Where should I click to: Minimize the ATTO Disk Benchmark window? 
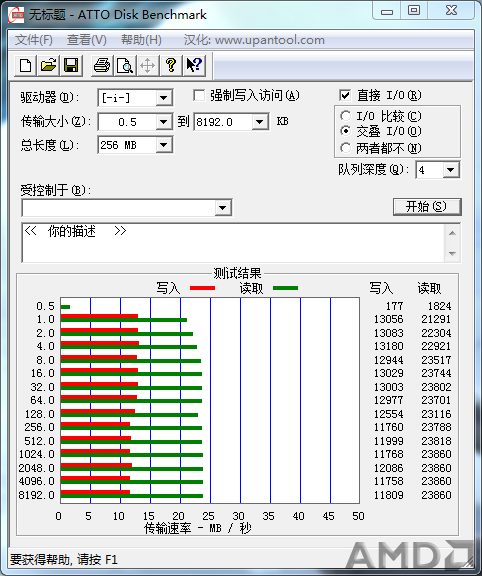(386, 10)
